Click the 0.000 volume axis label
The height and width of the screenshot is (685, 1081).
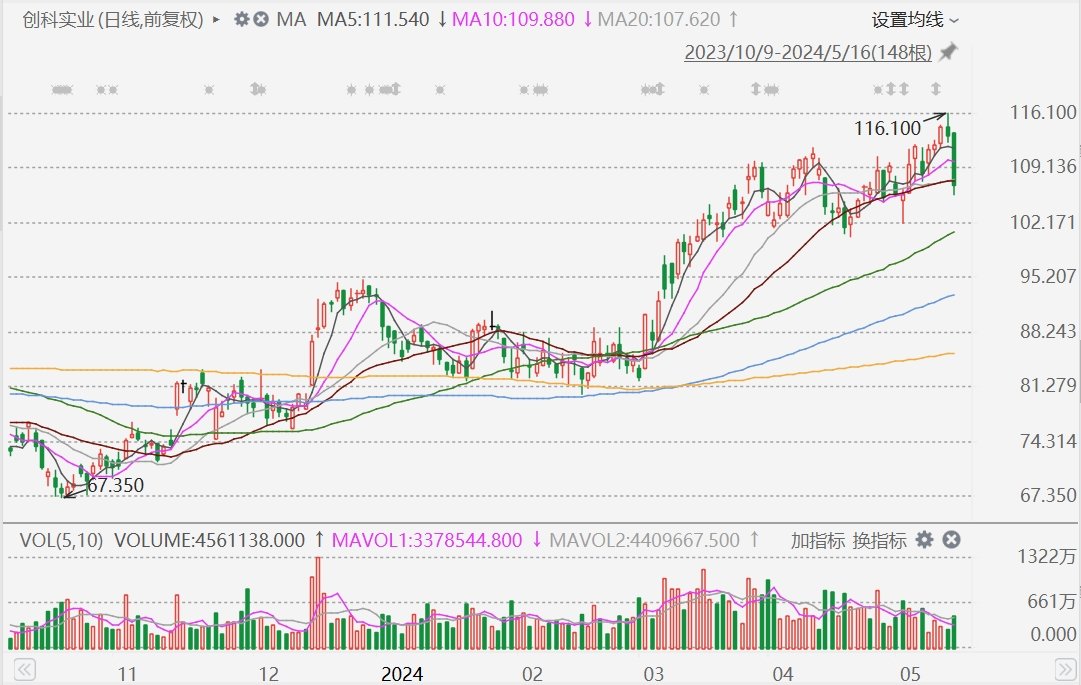point(1053,634)
